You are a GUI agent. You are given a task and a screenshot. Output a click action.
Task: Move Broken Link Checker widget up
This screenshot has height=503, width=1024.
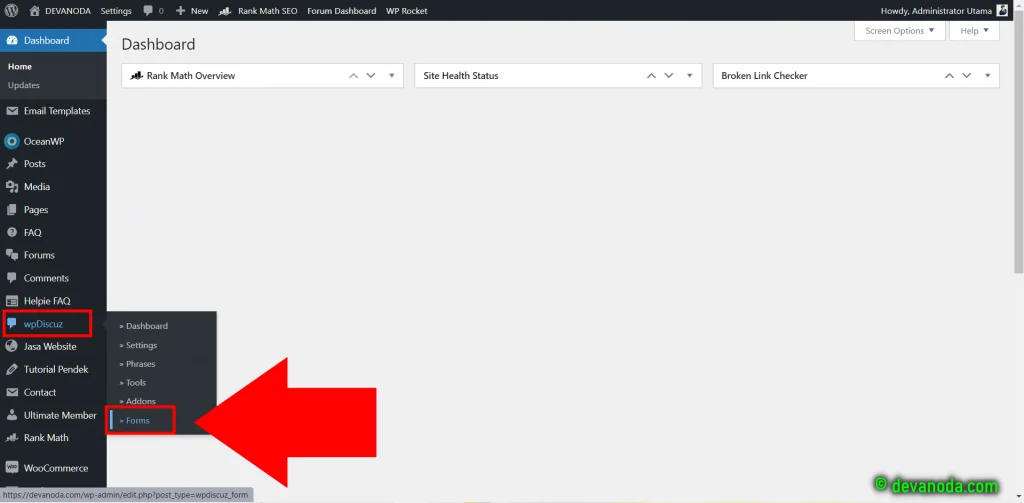point(950,76)
